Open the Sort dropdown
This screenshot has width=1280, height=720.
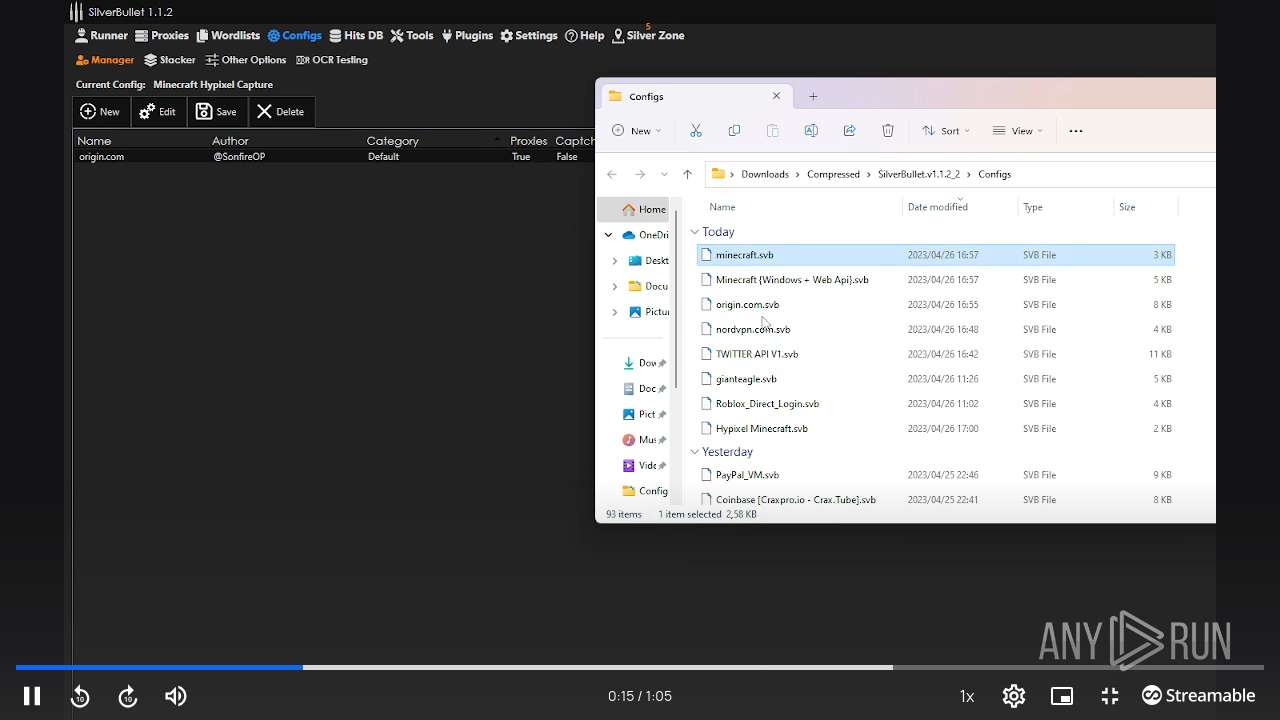point(945,131)
